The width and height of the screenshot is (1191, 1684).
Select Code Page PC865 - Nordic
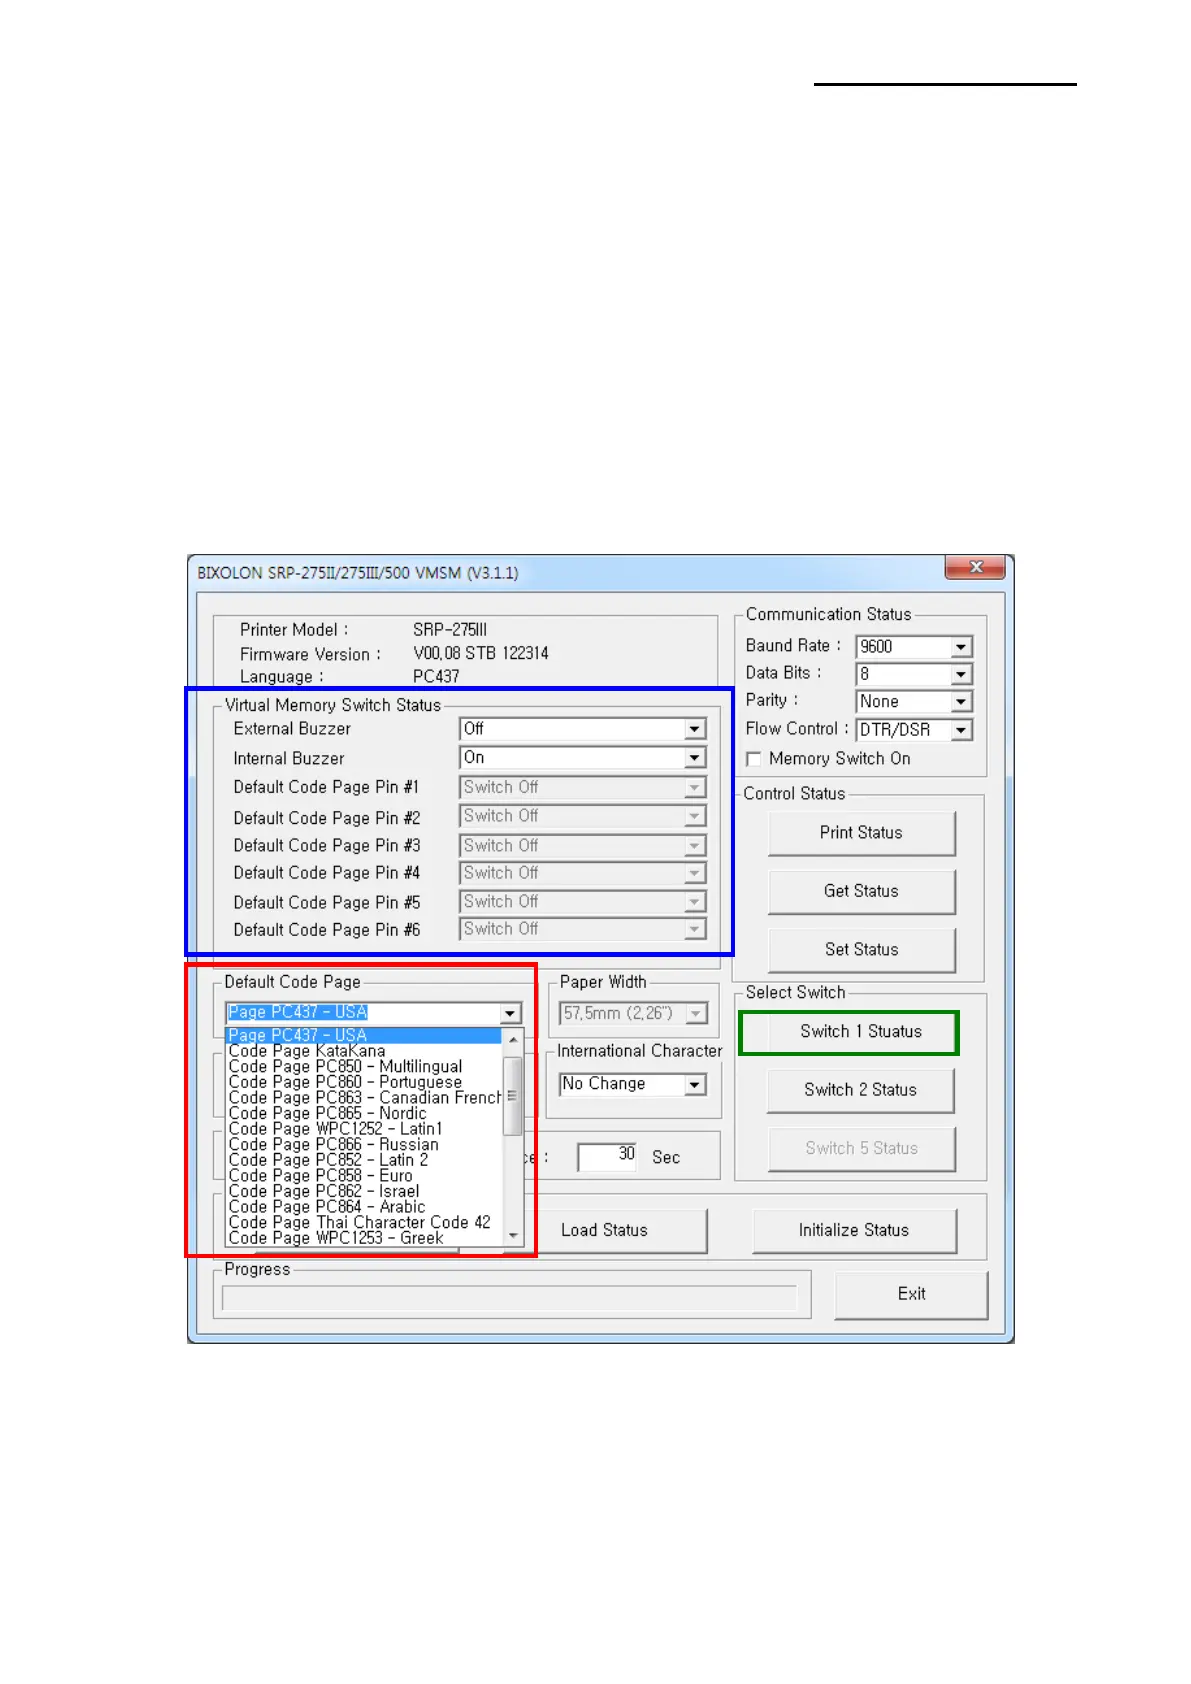pyautogui.click(x=364, y=1114)
